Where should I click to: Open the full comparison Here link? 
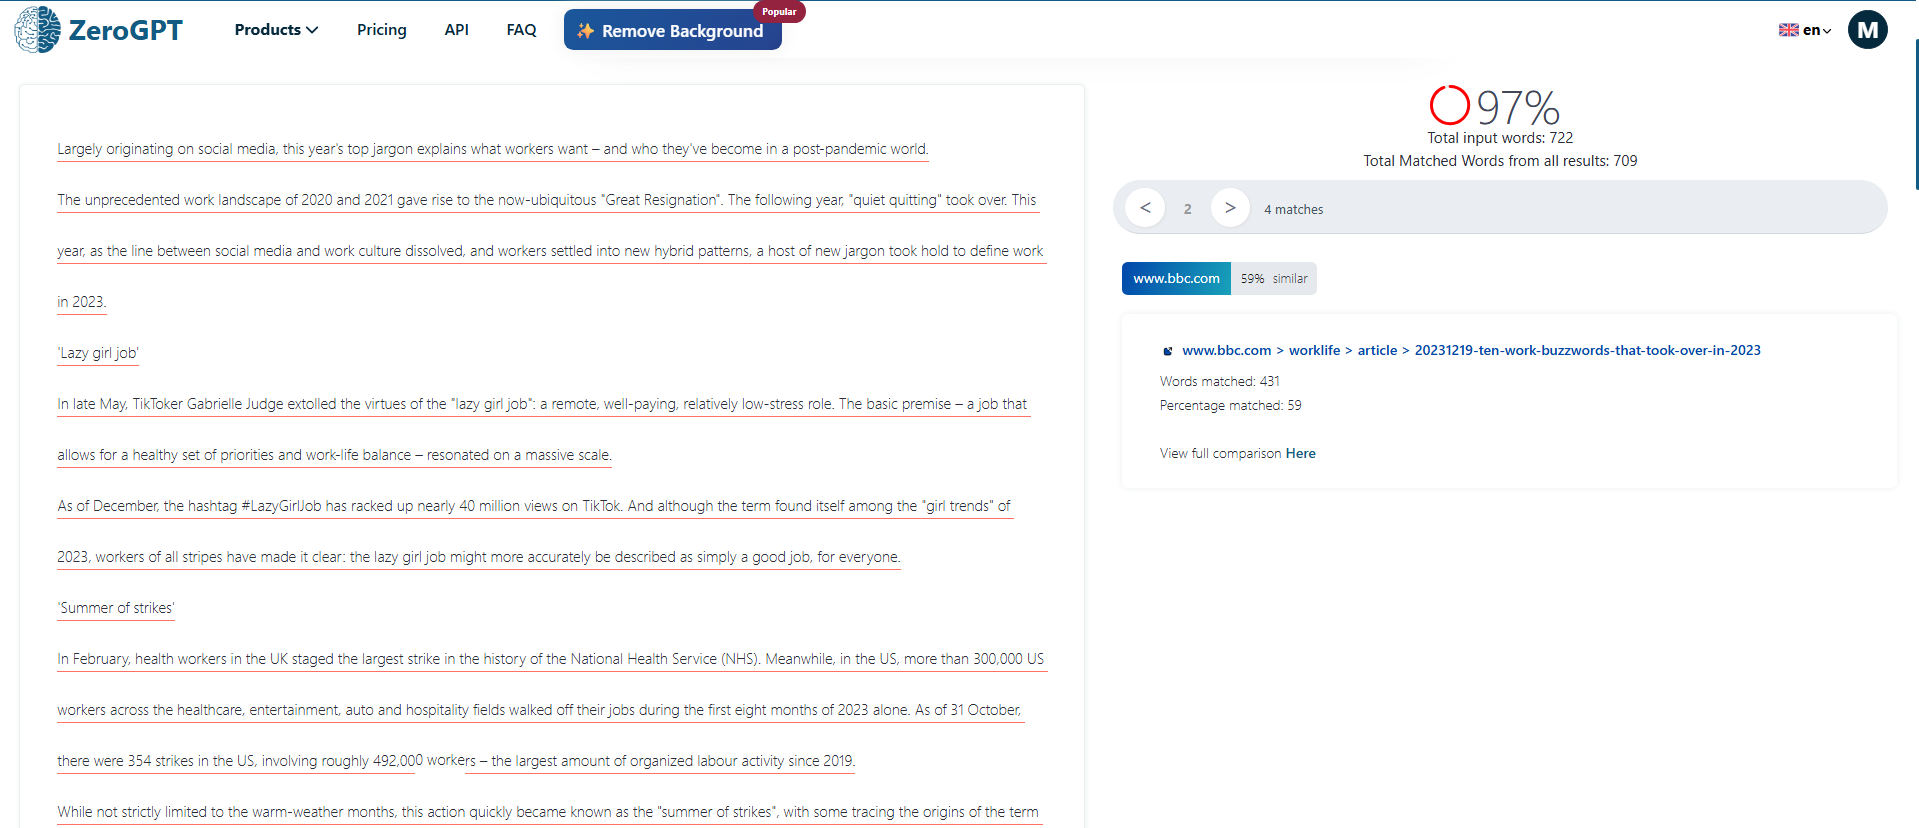(1300, 454)
